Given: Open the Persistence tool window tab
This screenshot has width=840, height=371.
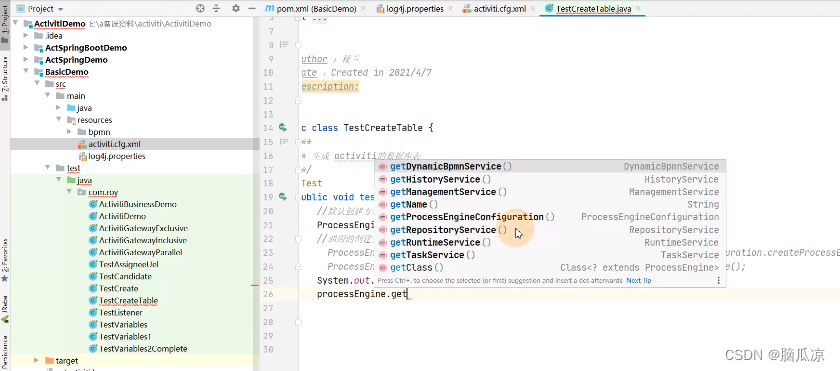Looking at the screenshot, I should [x=5, y=352].
